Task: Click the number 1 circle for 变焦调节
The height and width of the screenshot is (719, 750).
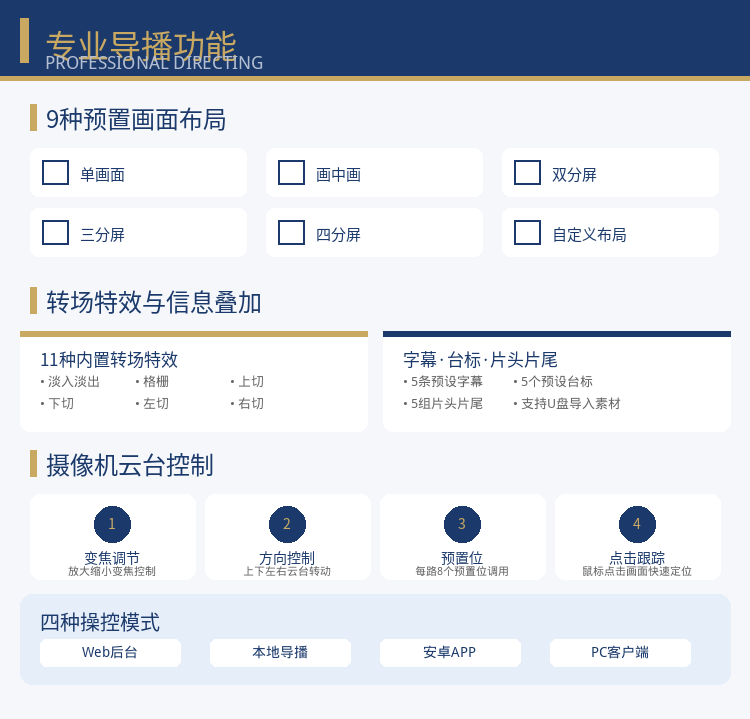Action: pyautogui.click(x=112, y=524)
